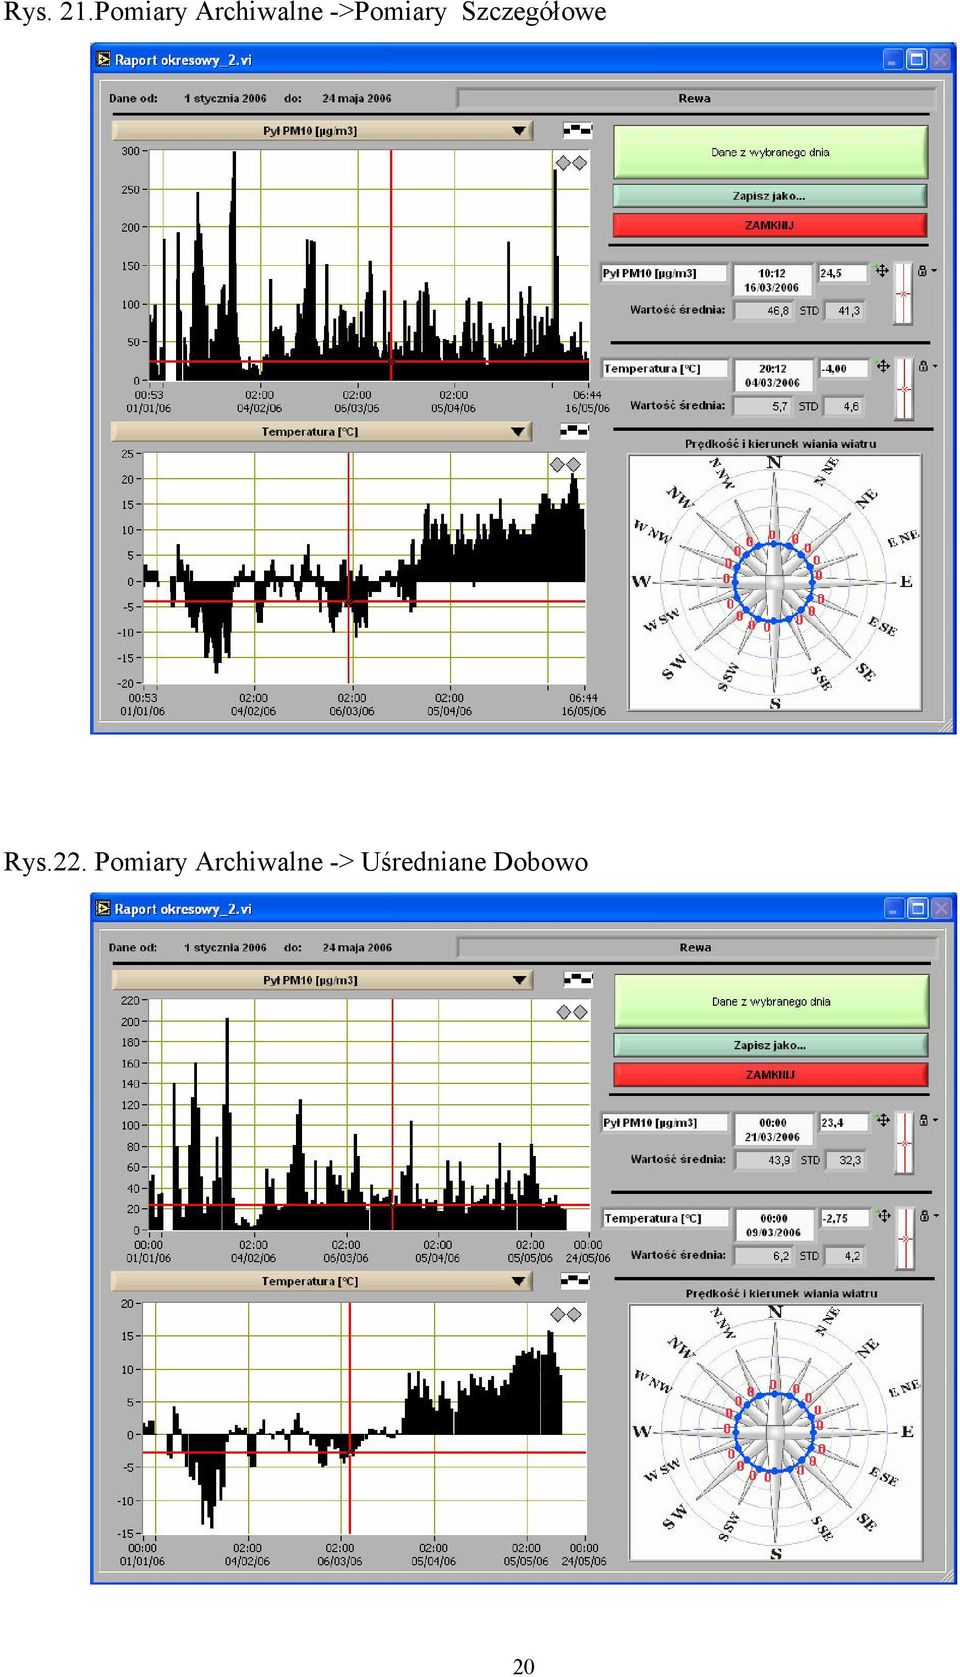This screenshot has width=960, height=1677.
Task: Minimize the Rys. 22 Raport okresowy window
Action: (894, 908)
